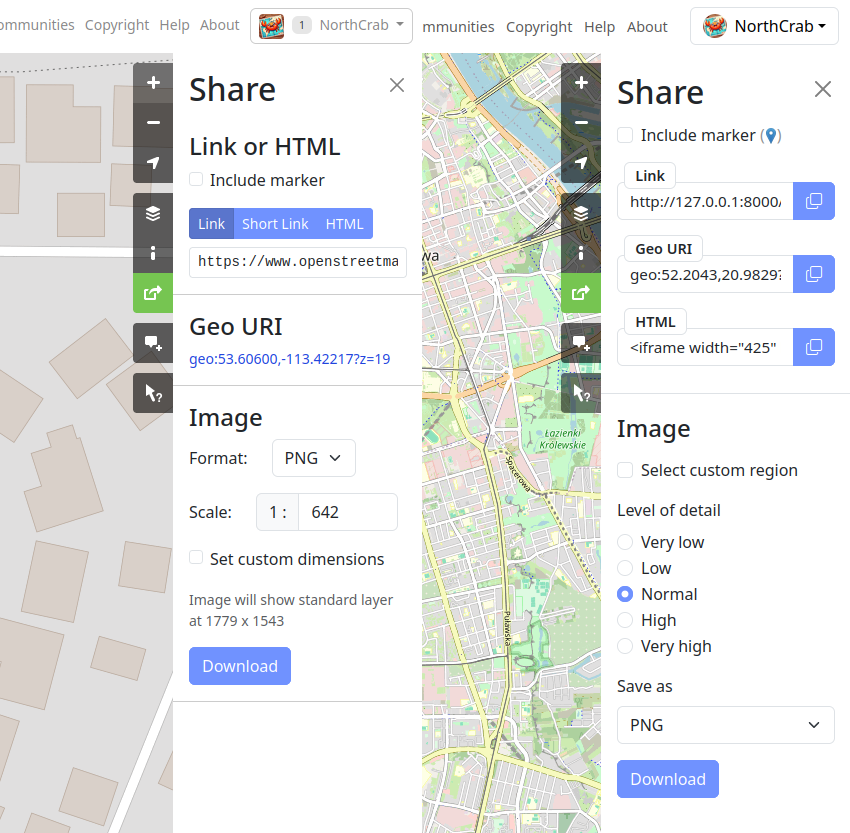Copy the Geo URI to clipboard
The width and height of the screenshot is (850, 833).
(x=814, y=274)
